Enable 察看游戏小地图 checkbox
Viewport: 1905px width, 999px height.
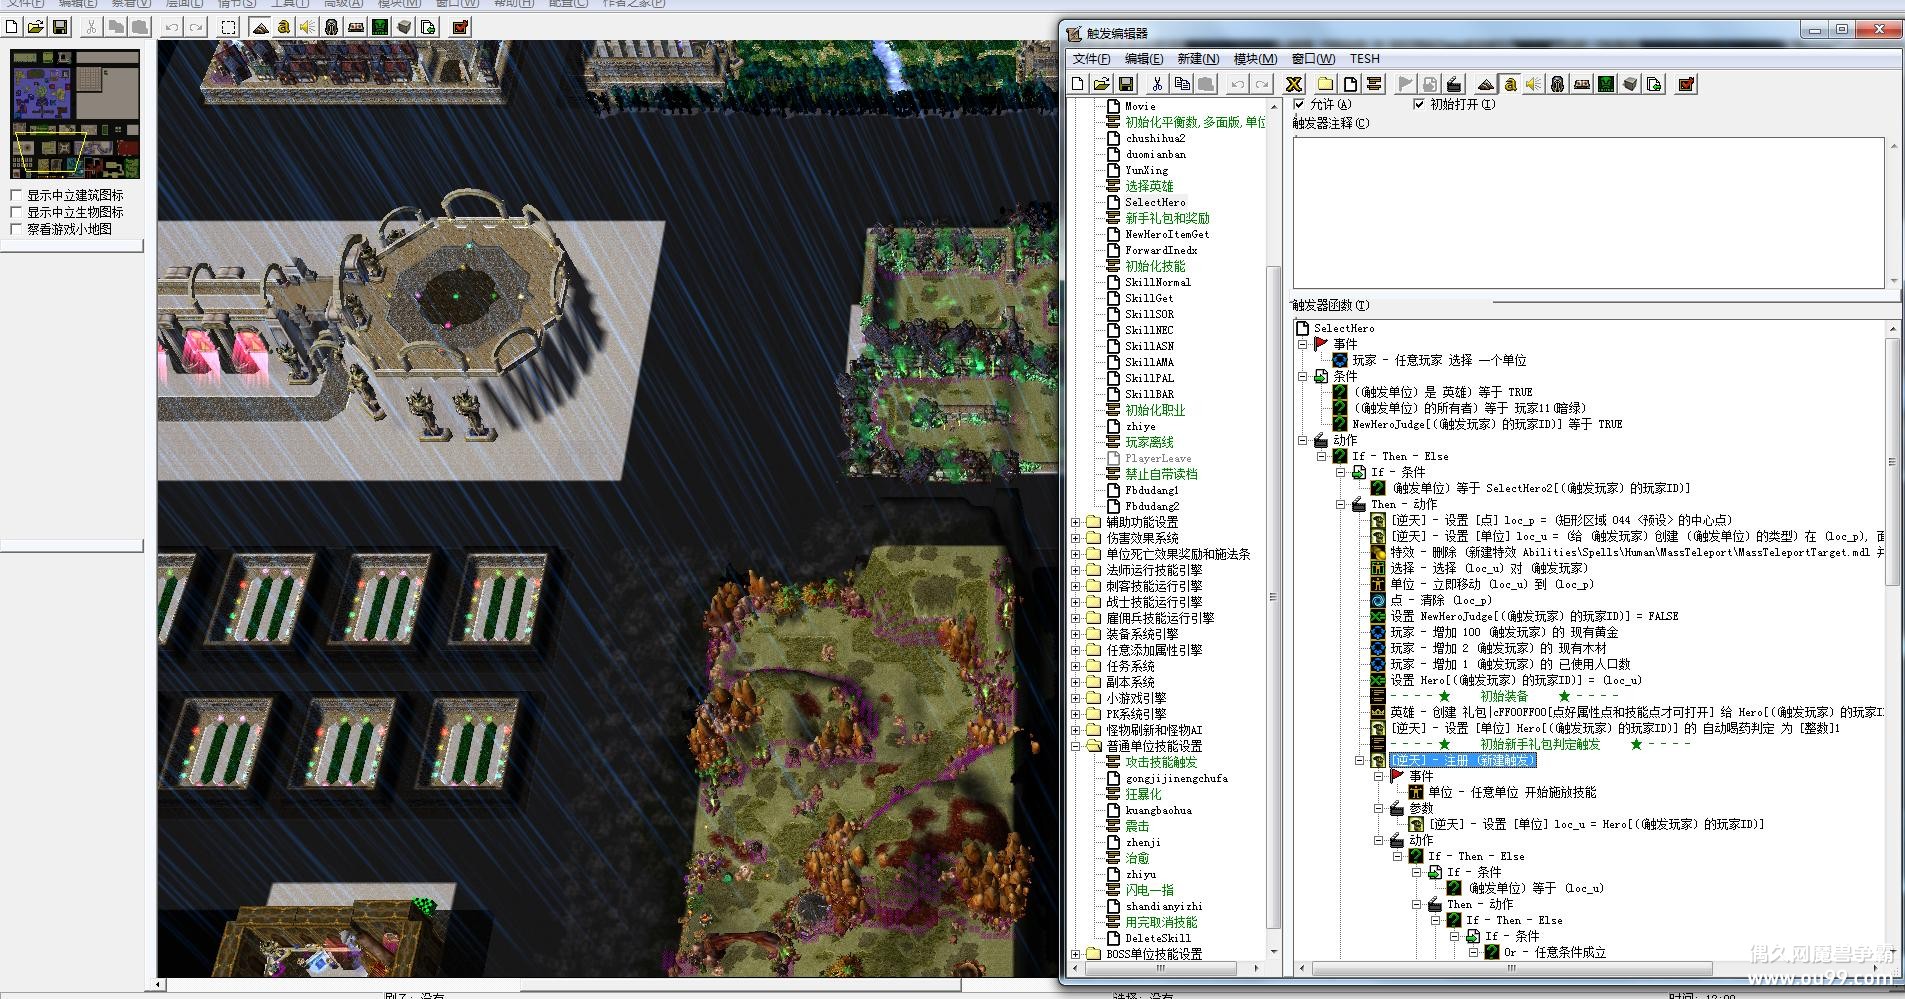click(x=16, y=229)
